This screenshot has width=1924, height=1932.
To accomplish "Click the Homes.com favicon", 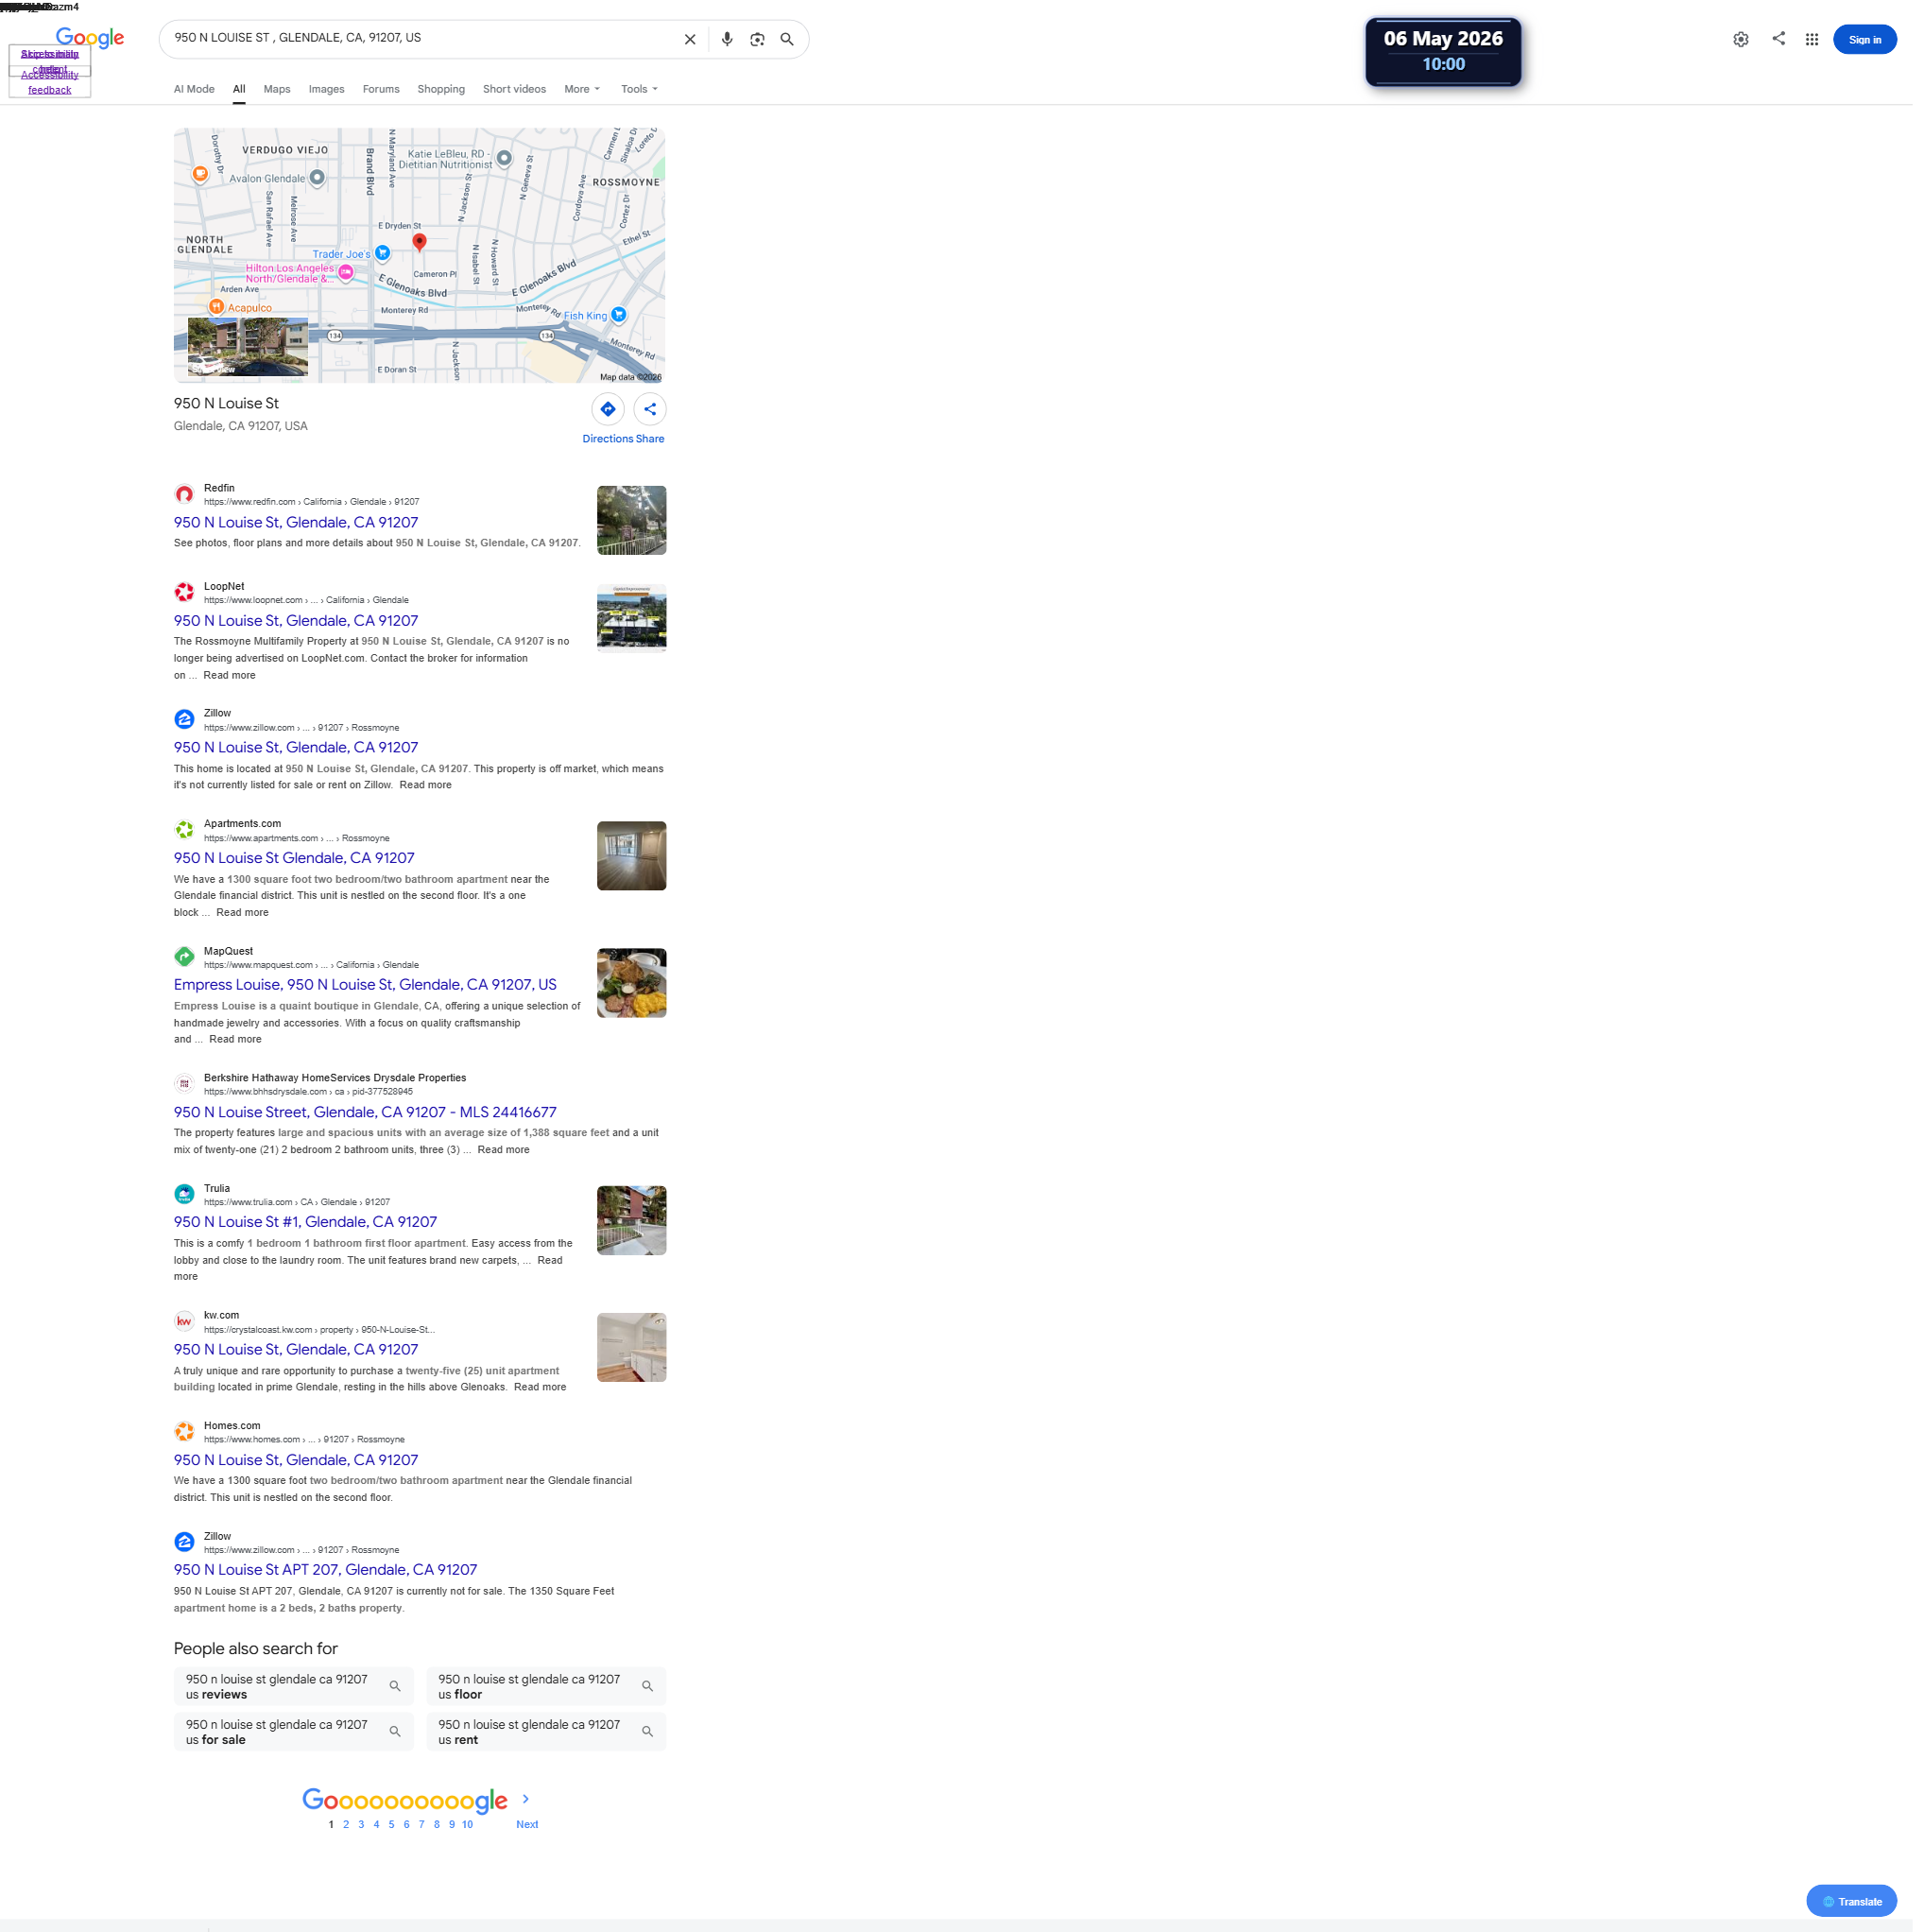I will click(x=184, y=1432).
